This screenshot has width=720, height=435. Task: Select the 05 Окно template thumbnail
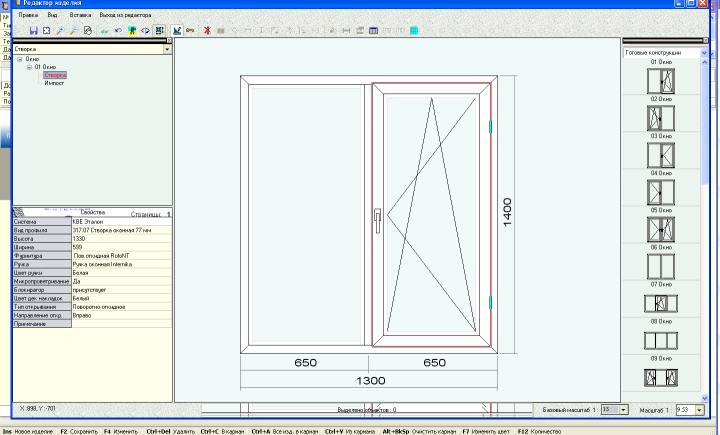(661, 229)
